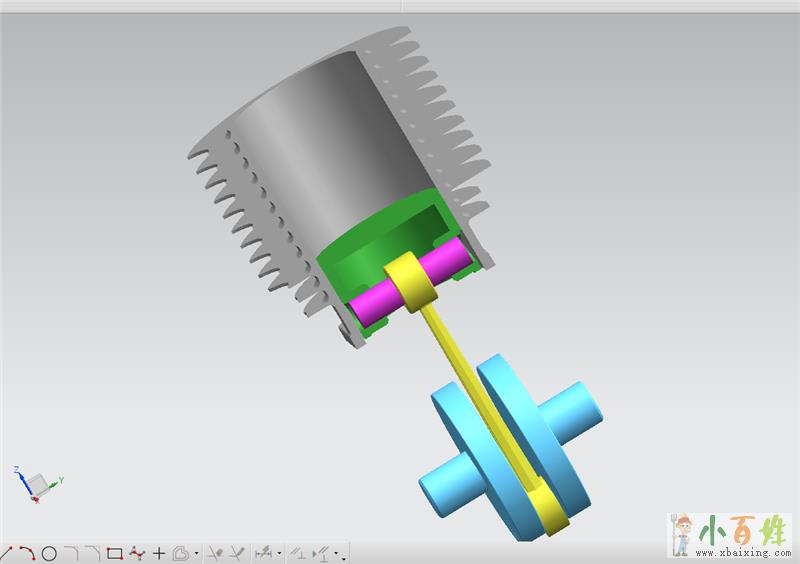
Task: Select the Point (plus) tool
Action: 159,553
